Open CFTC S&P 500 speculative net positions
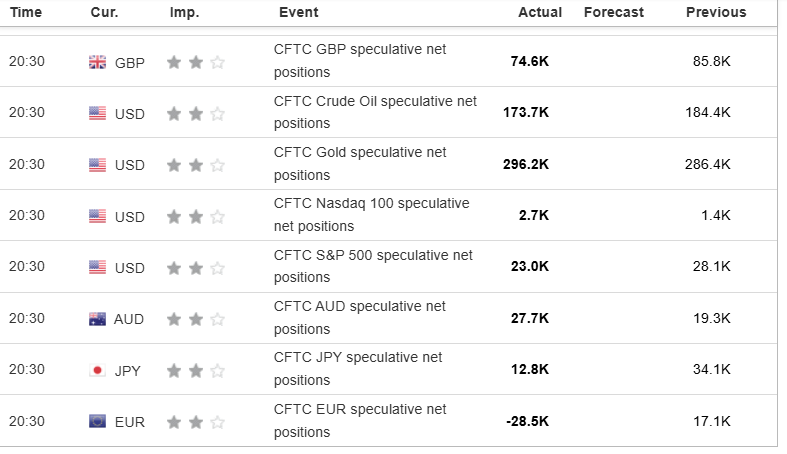 pos(373,267)
